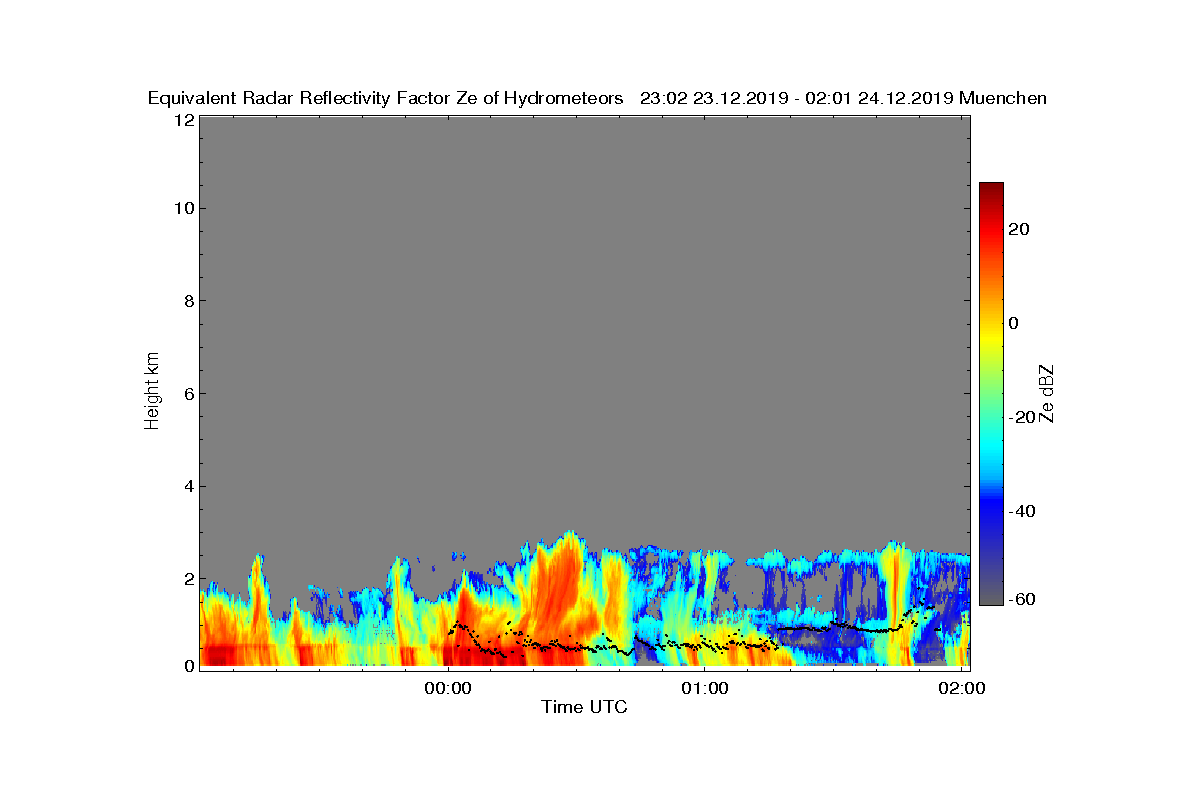Click the colorbar value -40
This screenshot has width=1200, height=800.
[1019, 511]
